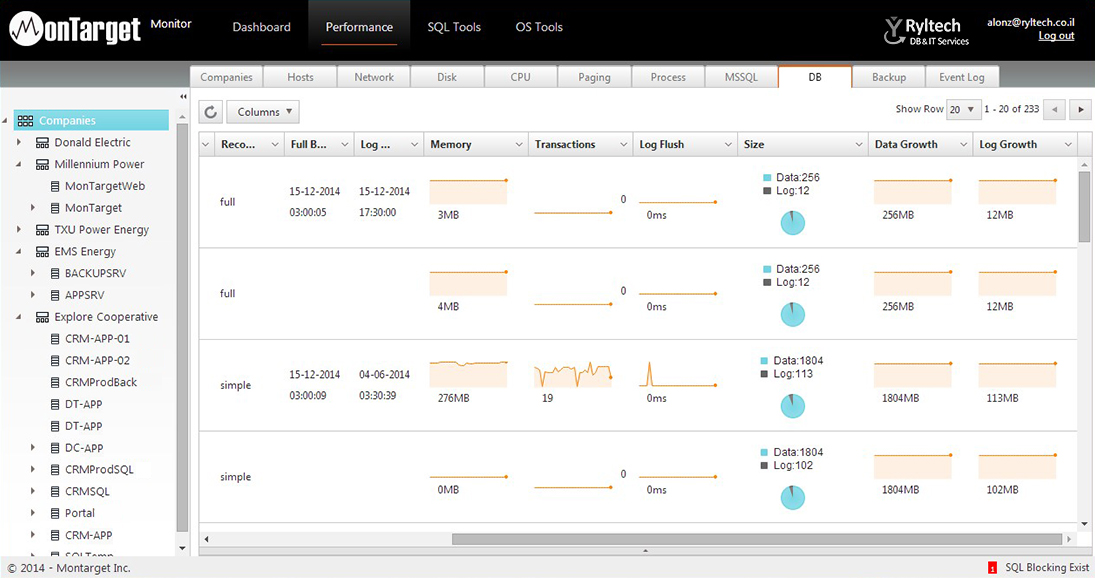
Task: Open the Companies tab
Action: click(x=226, y=77)
